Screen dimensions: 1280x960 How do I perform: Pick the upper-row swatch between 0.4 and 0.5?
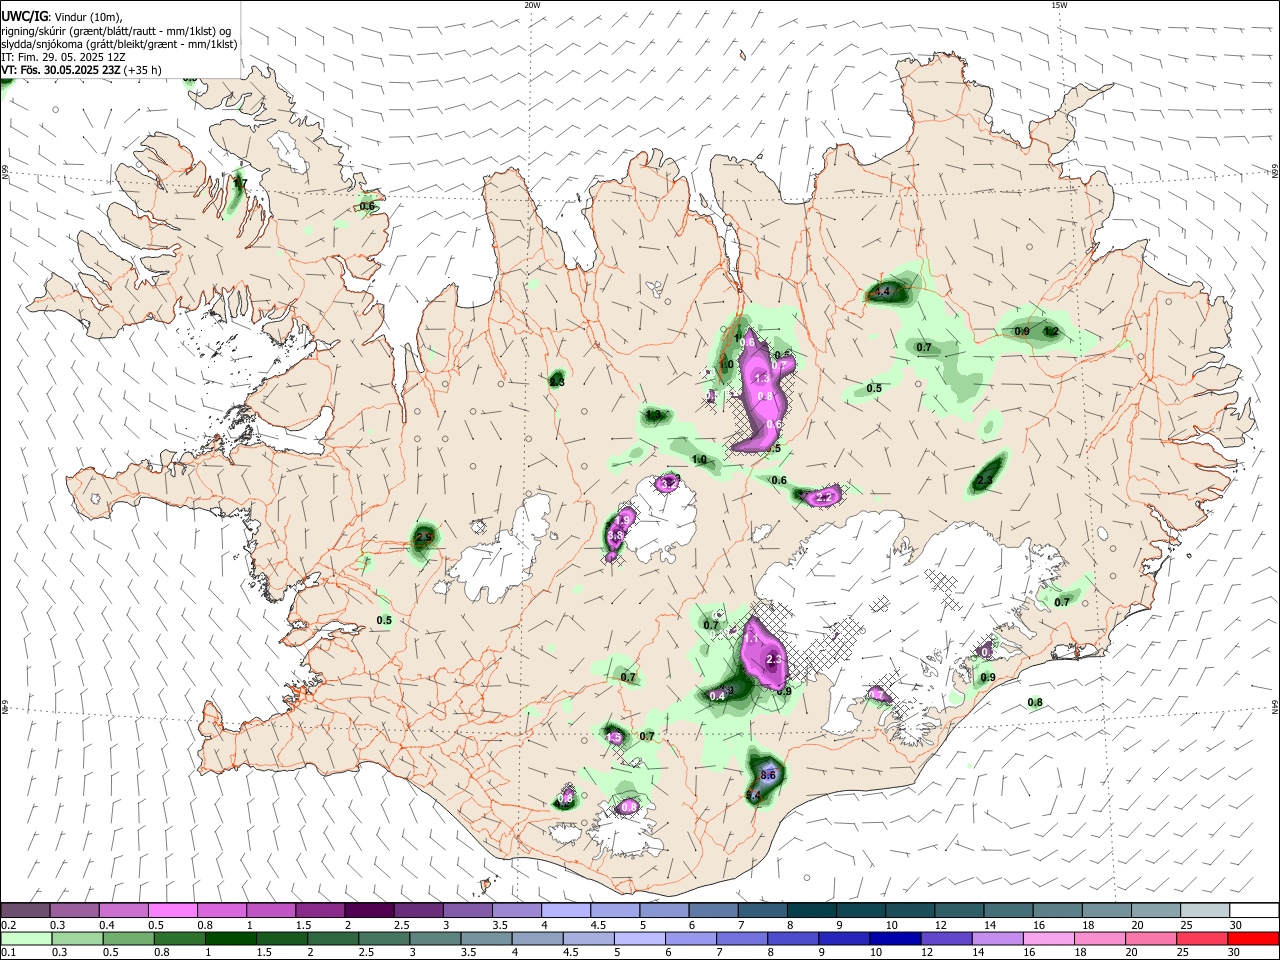124,910
